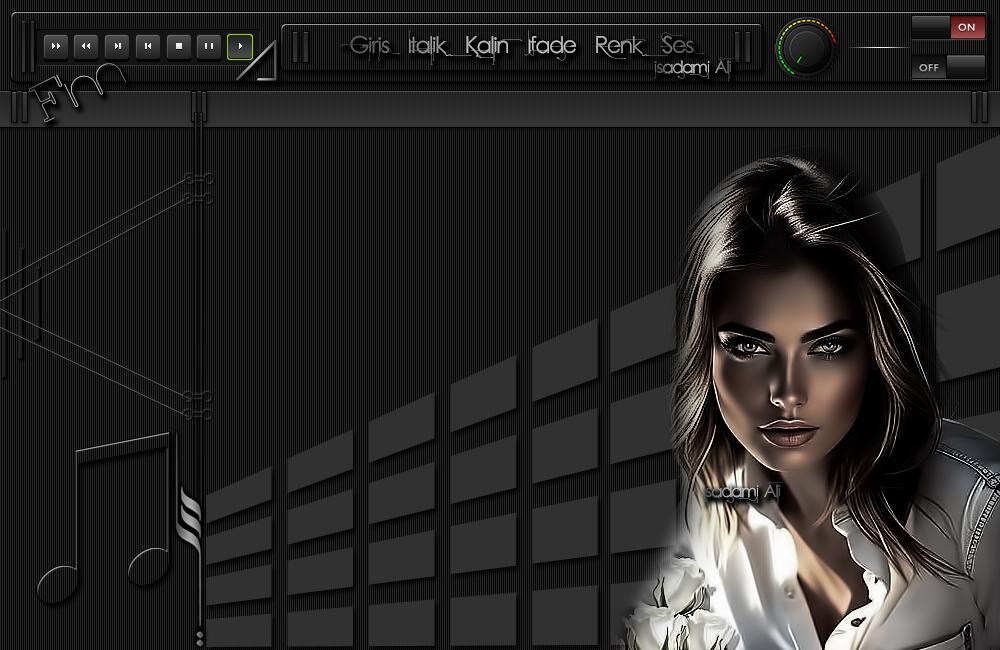The image size is (1000, 650).
Task: Stop playback with the square stop button
Action: 179,47
